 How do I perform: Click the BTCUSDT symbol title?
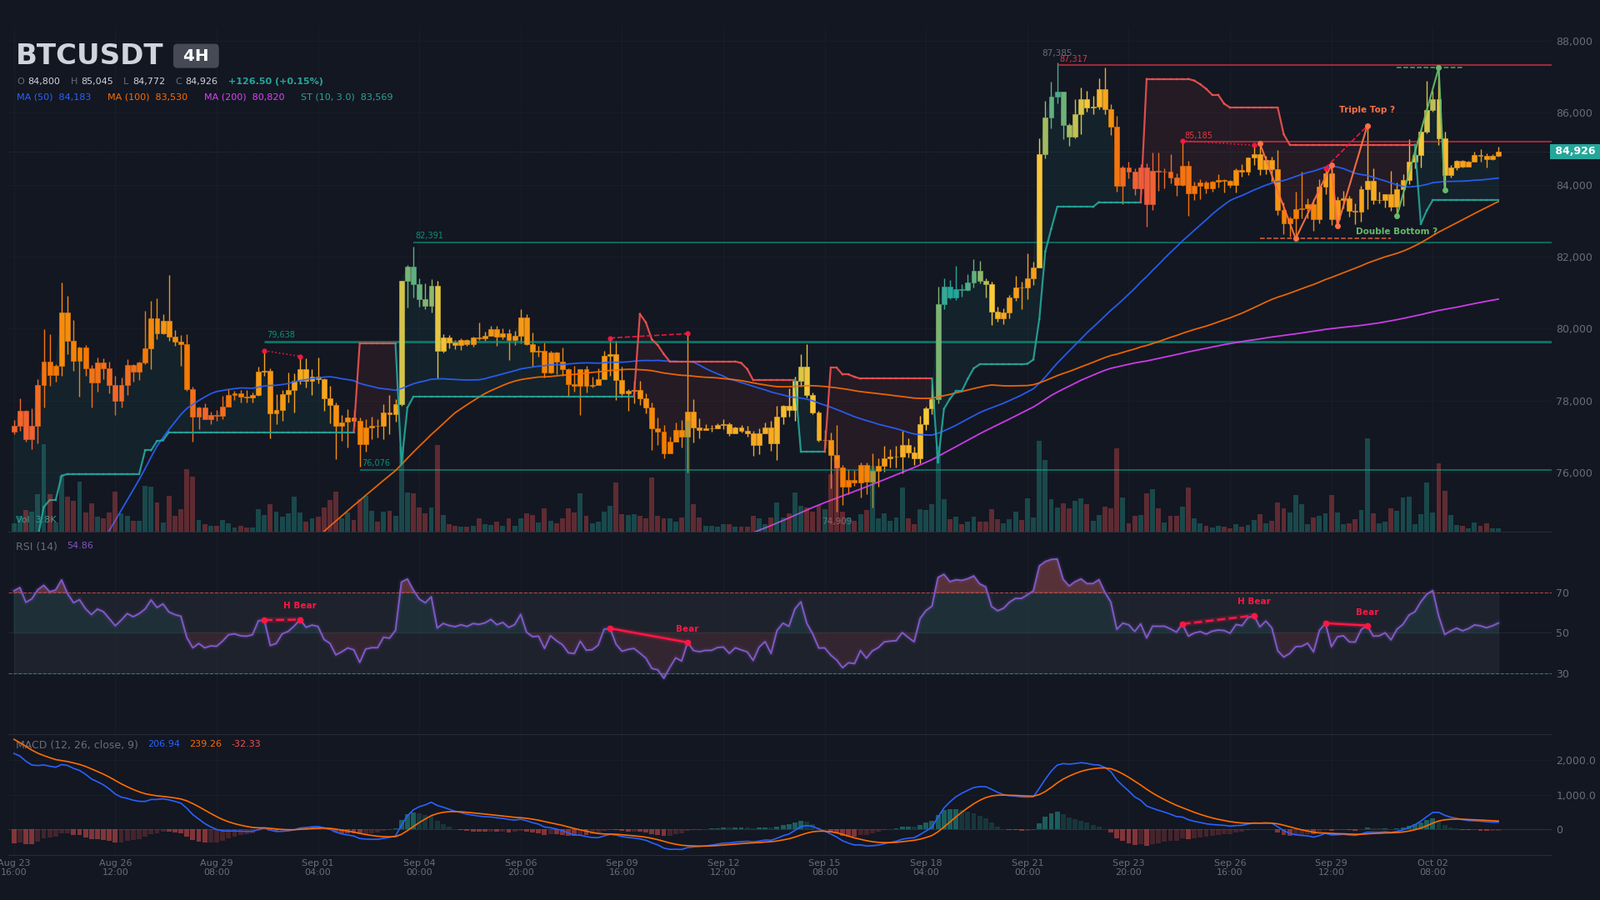pyautogui.click(x=89, y=55)
